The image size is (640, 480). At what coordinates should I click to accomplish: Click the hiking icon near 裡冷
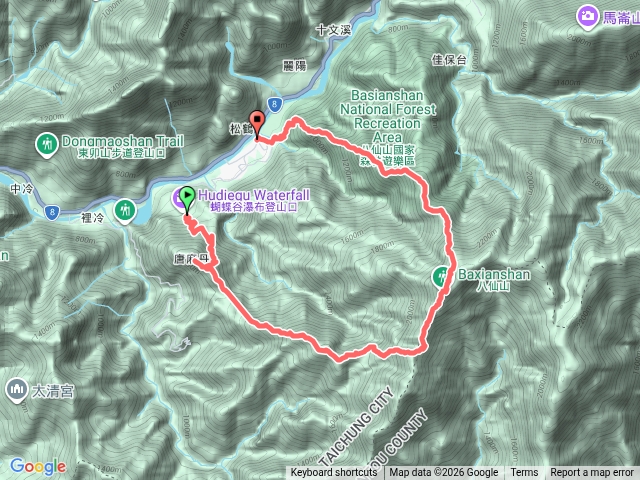125,211
